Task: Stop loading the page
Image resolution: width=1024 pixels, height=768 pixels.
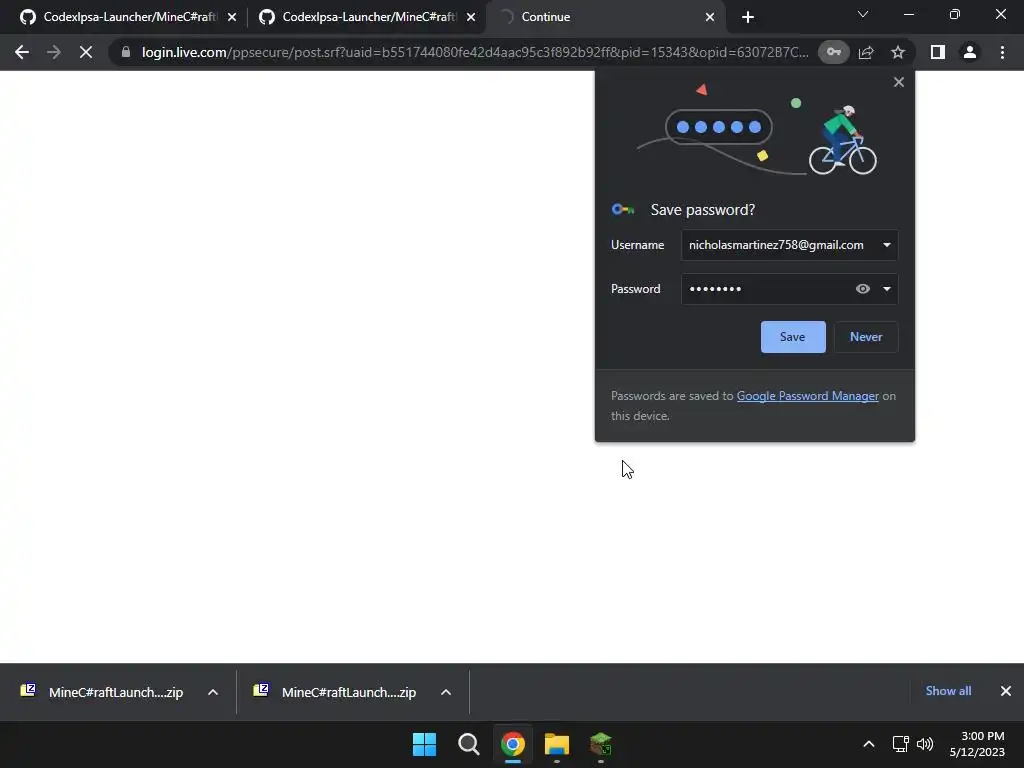Action: [86, 52]
